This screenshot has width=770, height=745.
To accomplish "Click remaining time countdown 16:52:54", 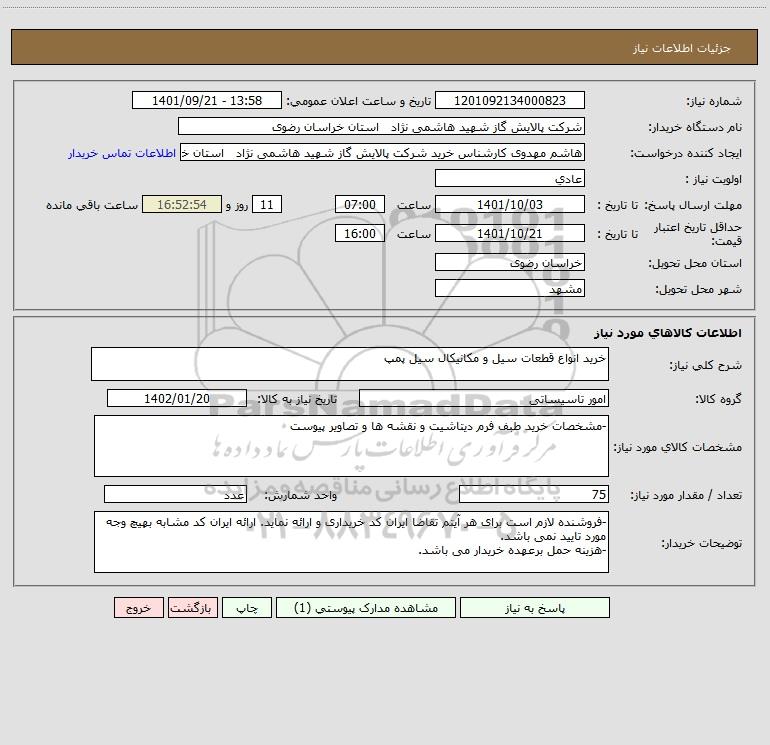I will coord(182,204).
